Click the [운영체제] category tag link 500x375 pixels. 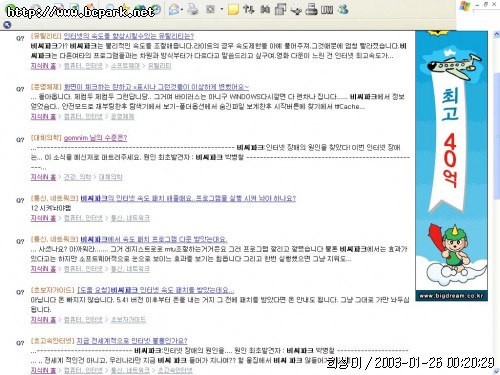coord(46,87)
